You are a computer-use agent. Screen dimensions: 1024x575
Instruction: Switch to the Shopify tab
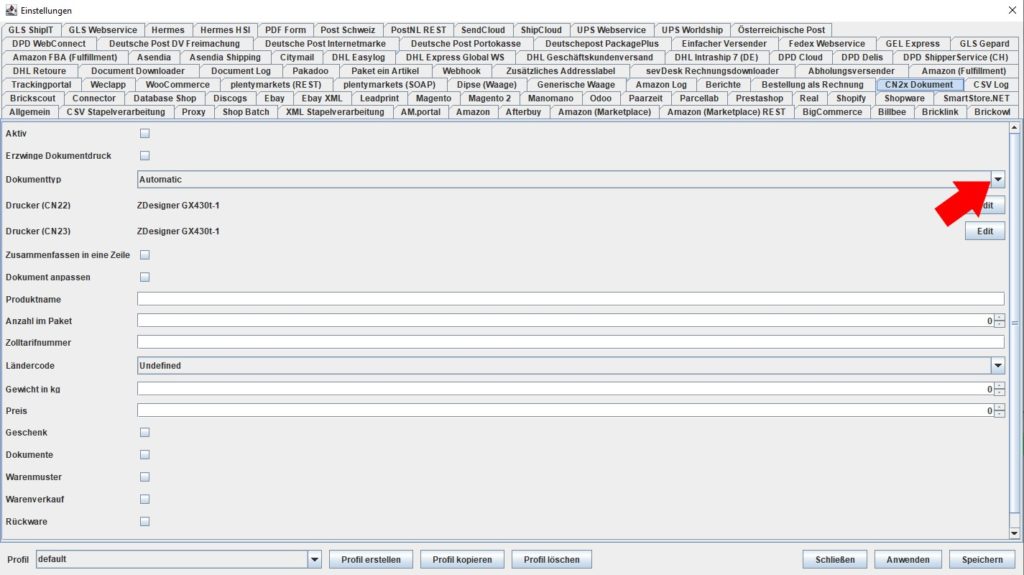[x=851, y=99]
